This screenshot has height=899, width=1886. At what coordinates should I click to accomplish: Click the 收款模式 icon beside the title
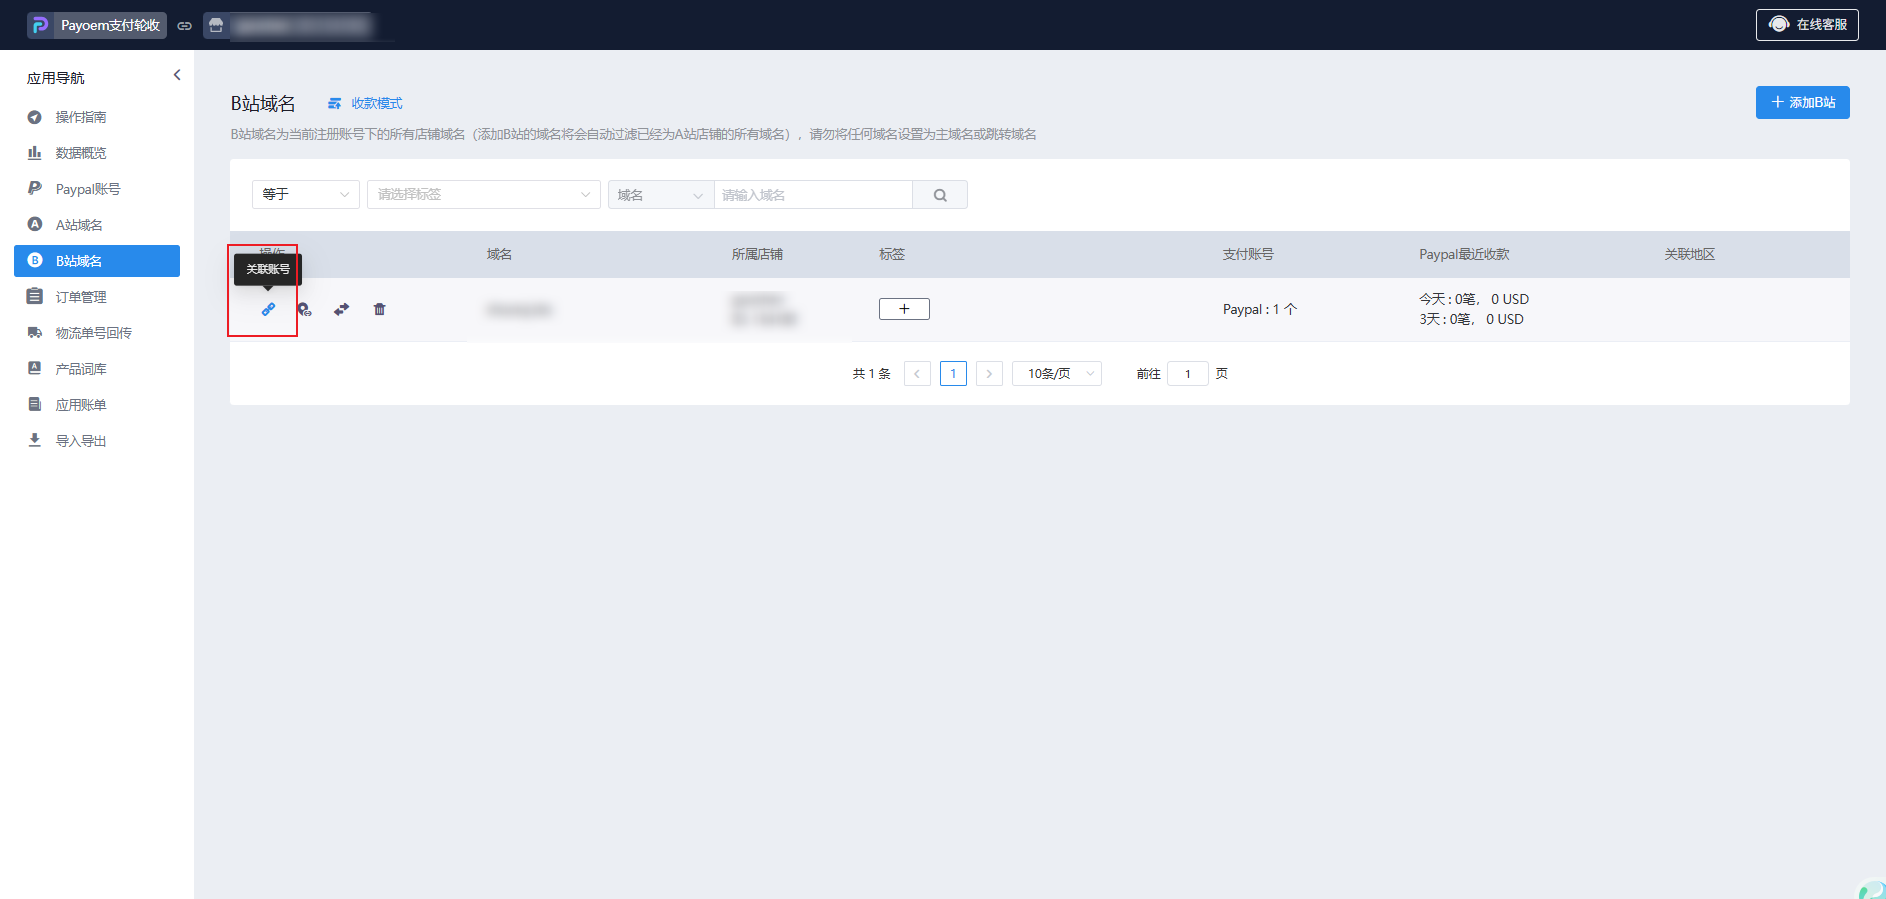[x=335, y=103]
